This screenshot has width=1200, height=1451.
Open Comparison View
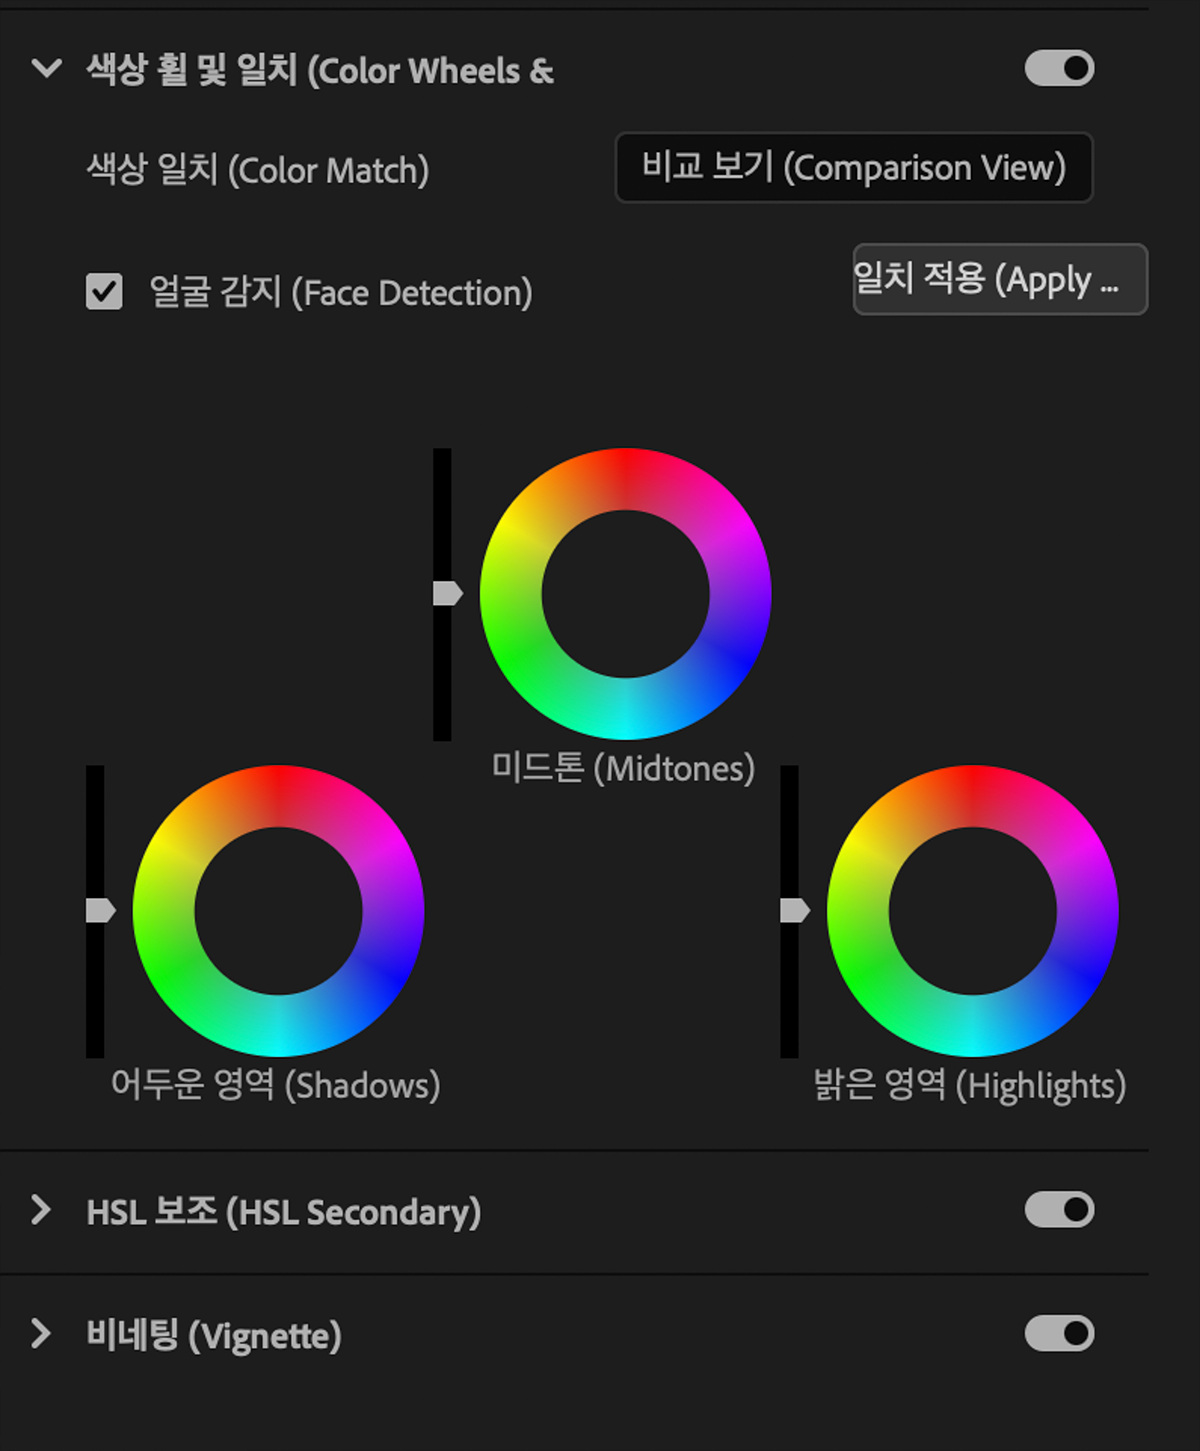(x=853, y=168)
